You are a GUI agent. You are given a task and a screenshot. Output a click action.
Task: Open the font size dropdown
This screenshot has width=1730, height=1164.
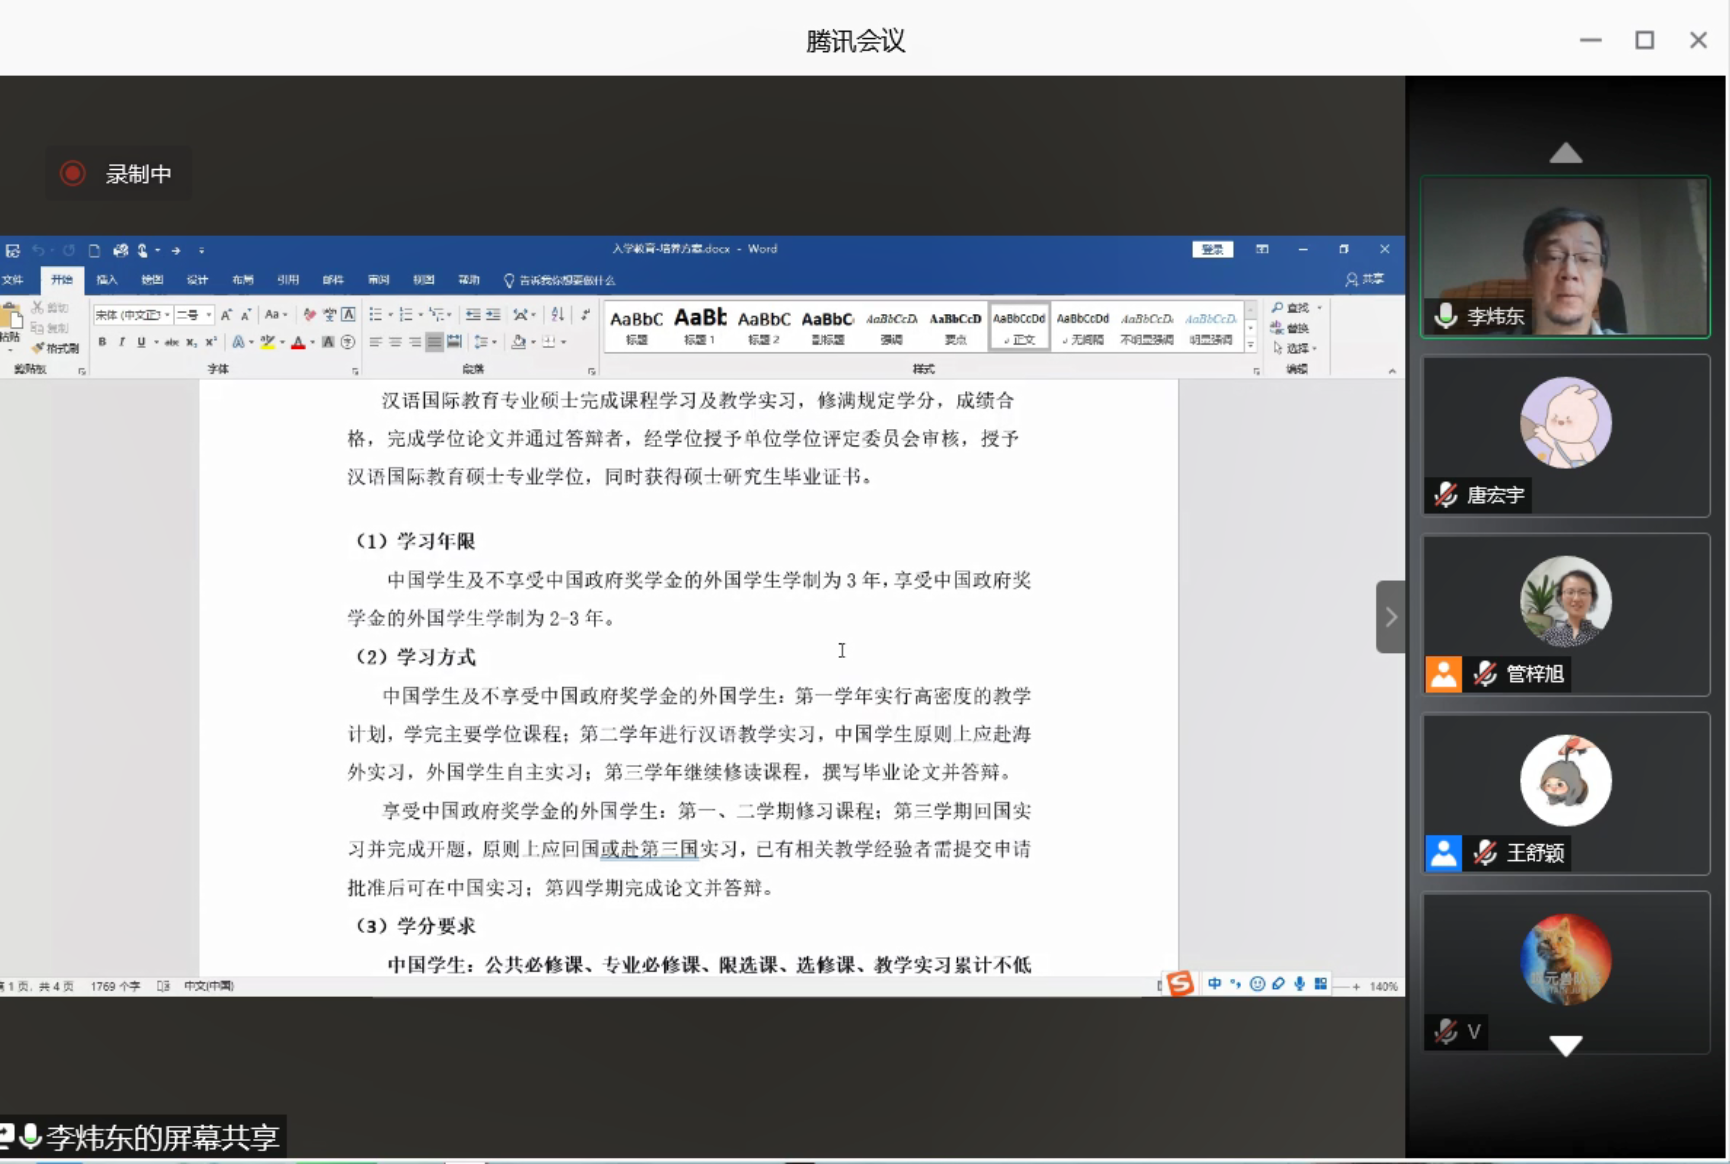click(208, 315)
